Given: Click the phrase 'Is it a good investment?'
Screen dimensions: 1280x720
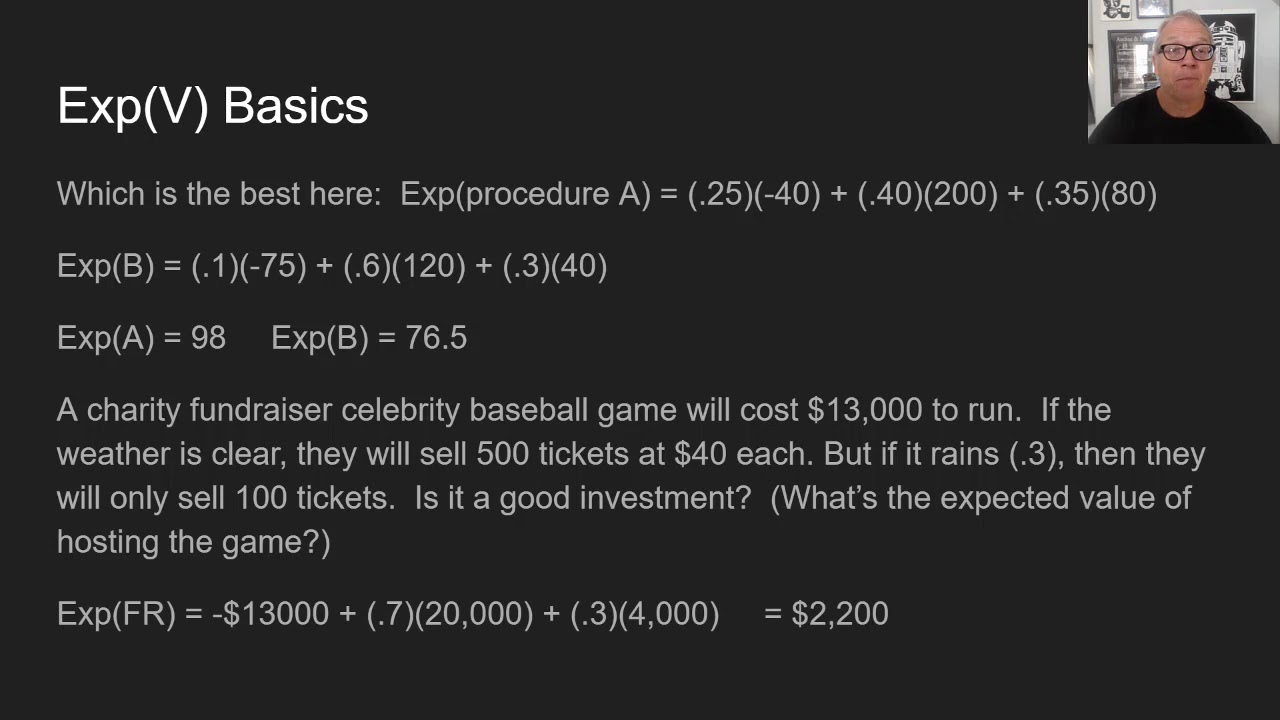Looking at the screenshot, I should point(582,498).
